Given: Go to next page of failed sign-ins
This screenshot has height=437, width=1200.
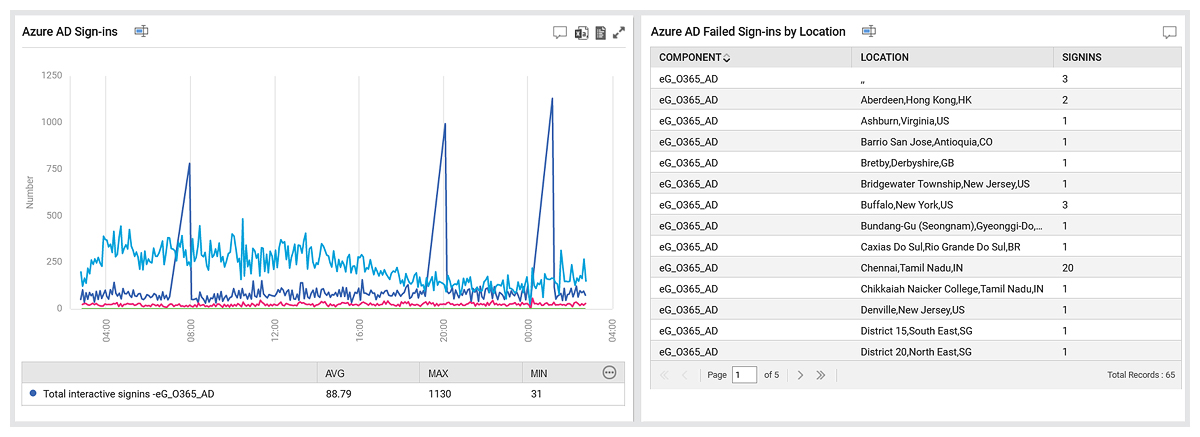Looking at the screenshot, I should (800, 375).
